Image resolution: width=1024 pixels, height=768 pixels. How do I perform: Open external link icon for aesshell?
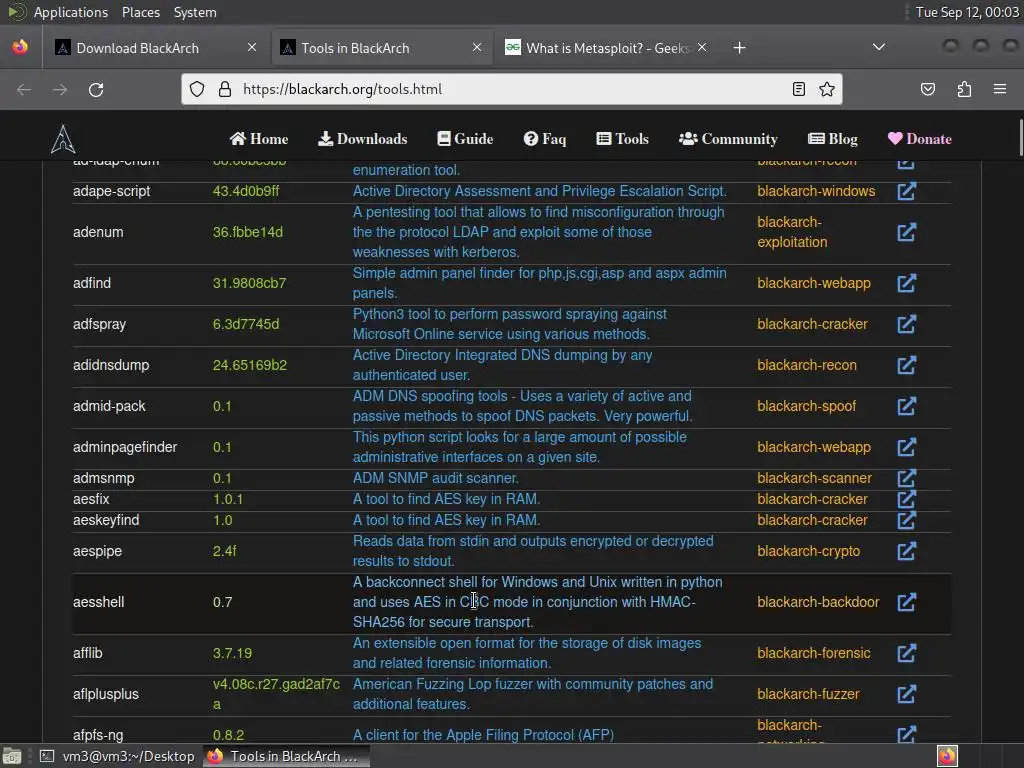tap(906, 602)
